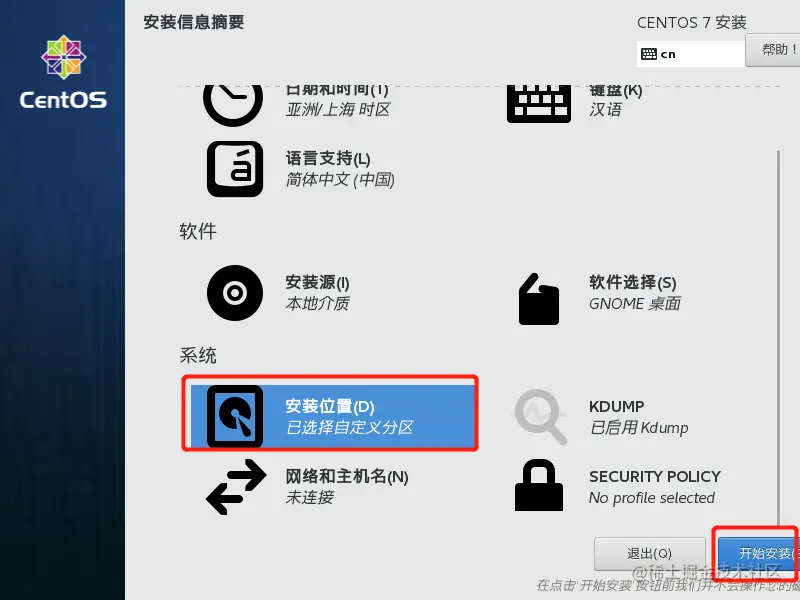Image resolution: width=800 pixels, height=600 pixels.
Task: Open the language support icon
Action: point(235,169)
